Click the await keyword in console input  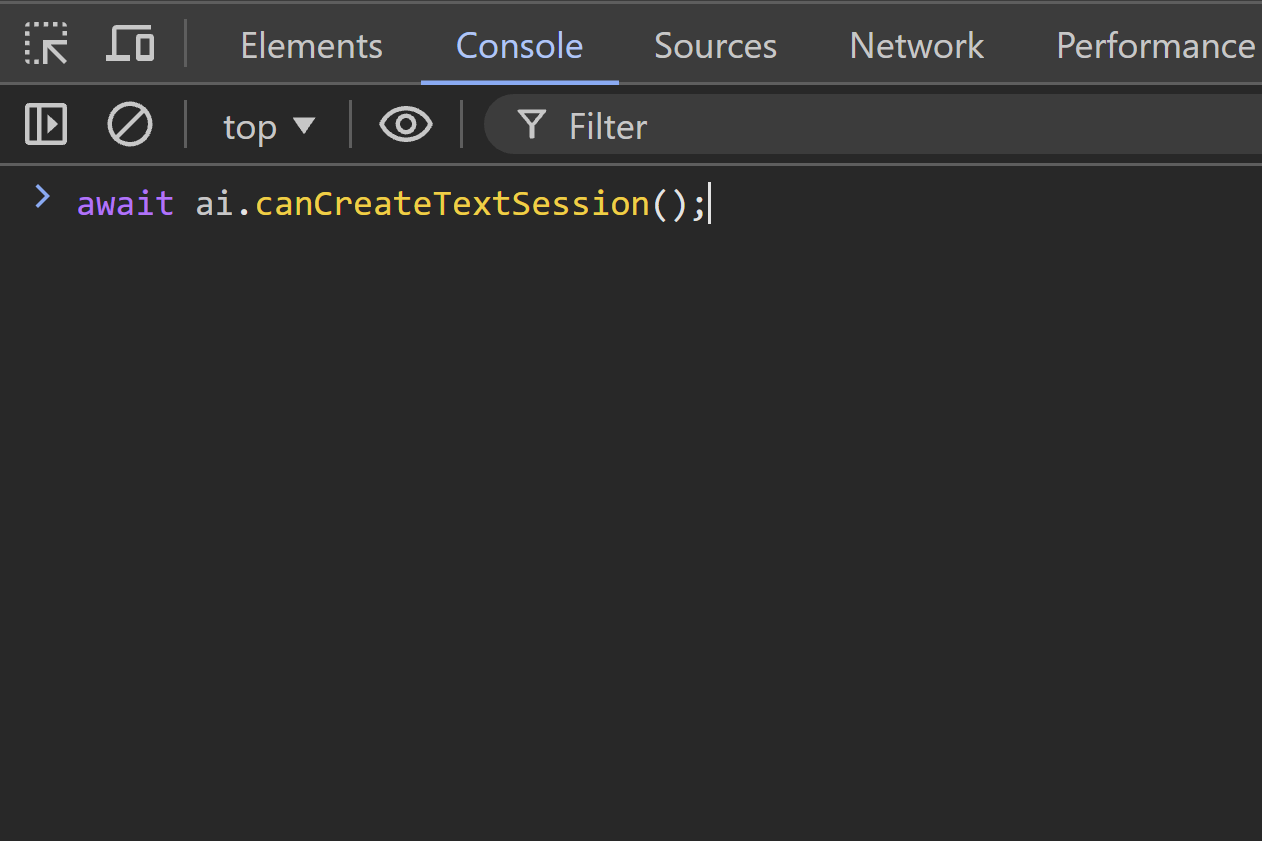click(x=125, y=204)
